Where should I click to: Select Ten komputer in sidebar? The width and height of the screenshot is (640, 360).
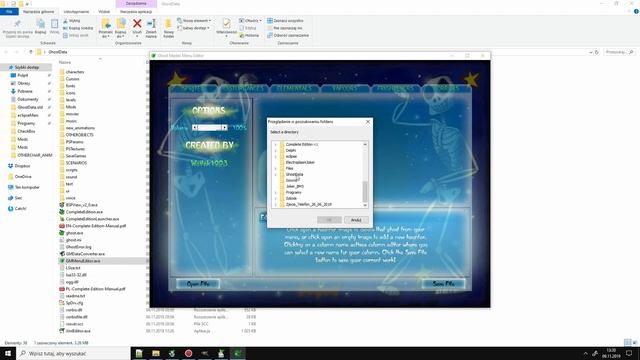pyautogui.click(x=24, y=187)
